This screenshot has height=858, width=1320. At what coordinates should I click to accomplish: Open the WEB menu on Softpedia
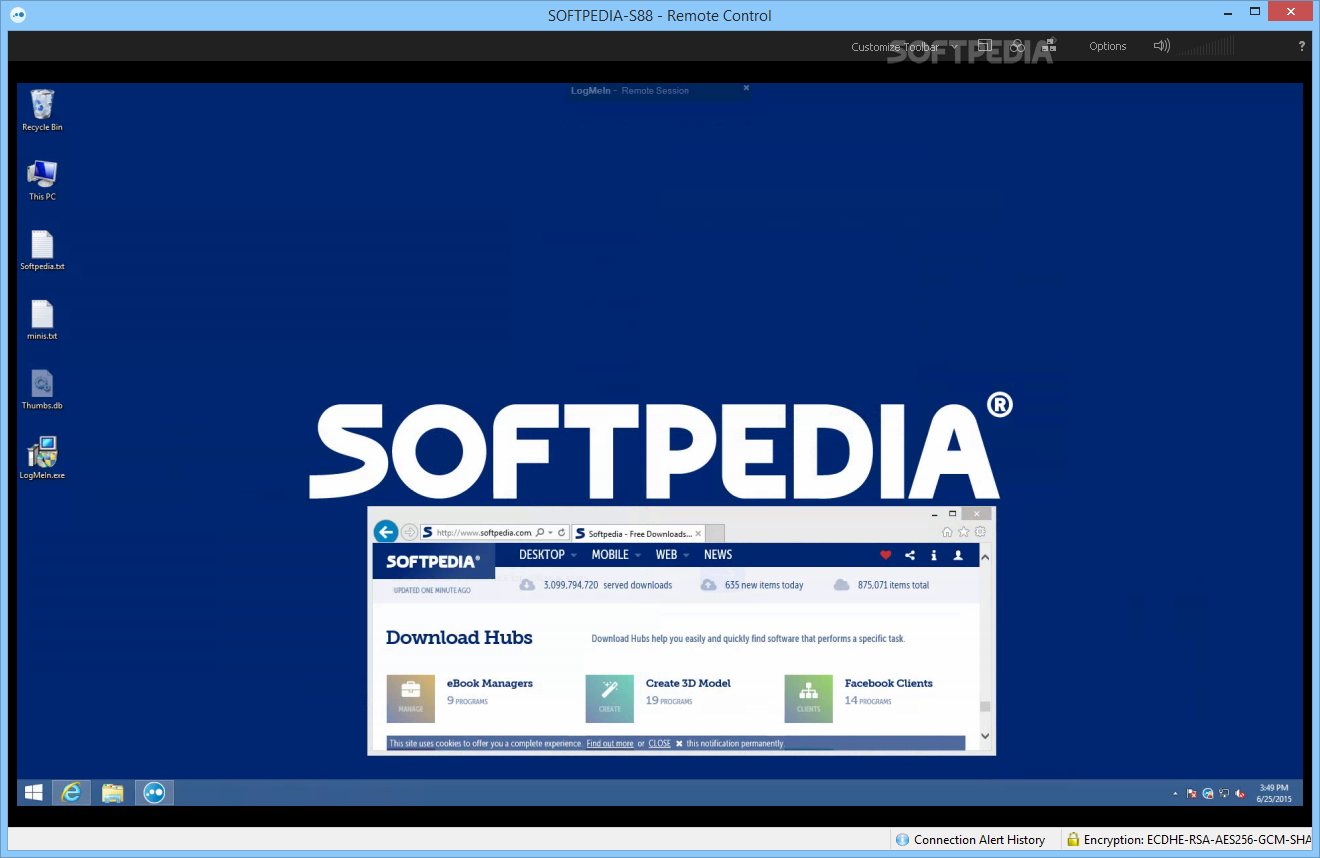pos(666,555)
